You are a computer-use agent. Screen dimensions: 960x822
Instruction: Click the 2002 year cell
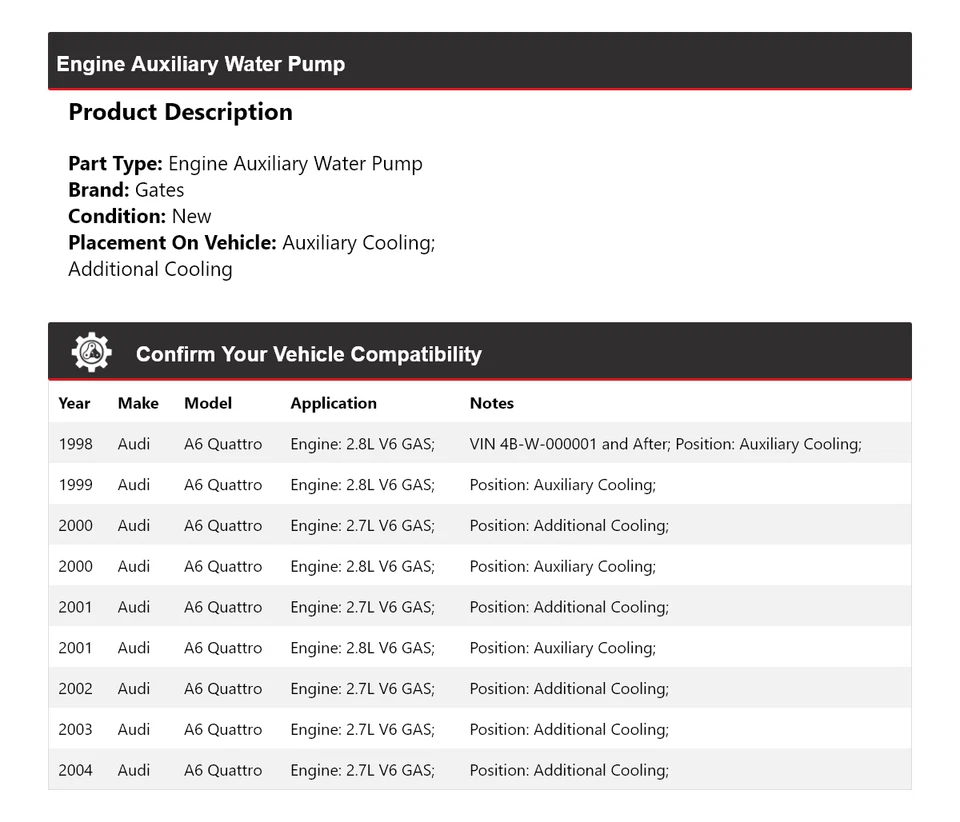(x=75, y=689)
